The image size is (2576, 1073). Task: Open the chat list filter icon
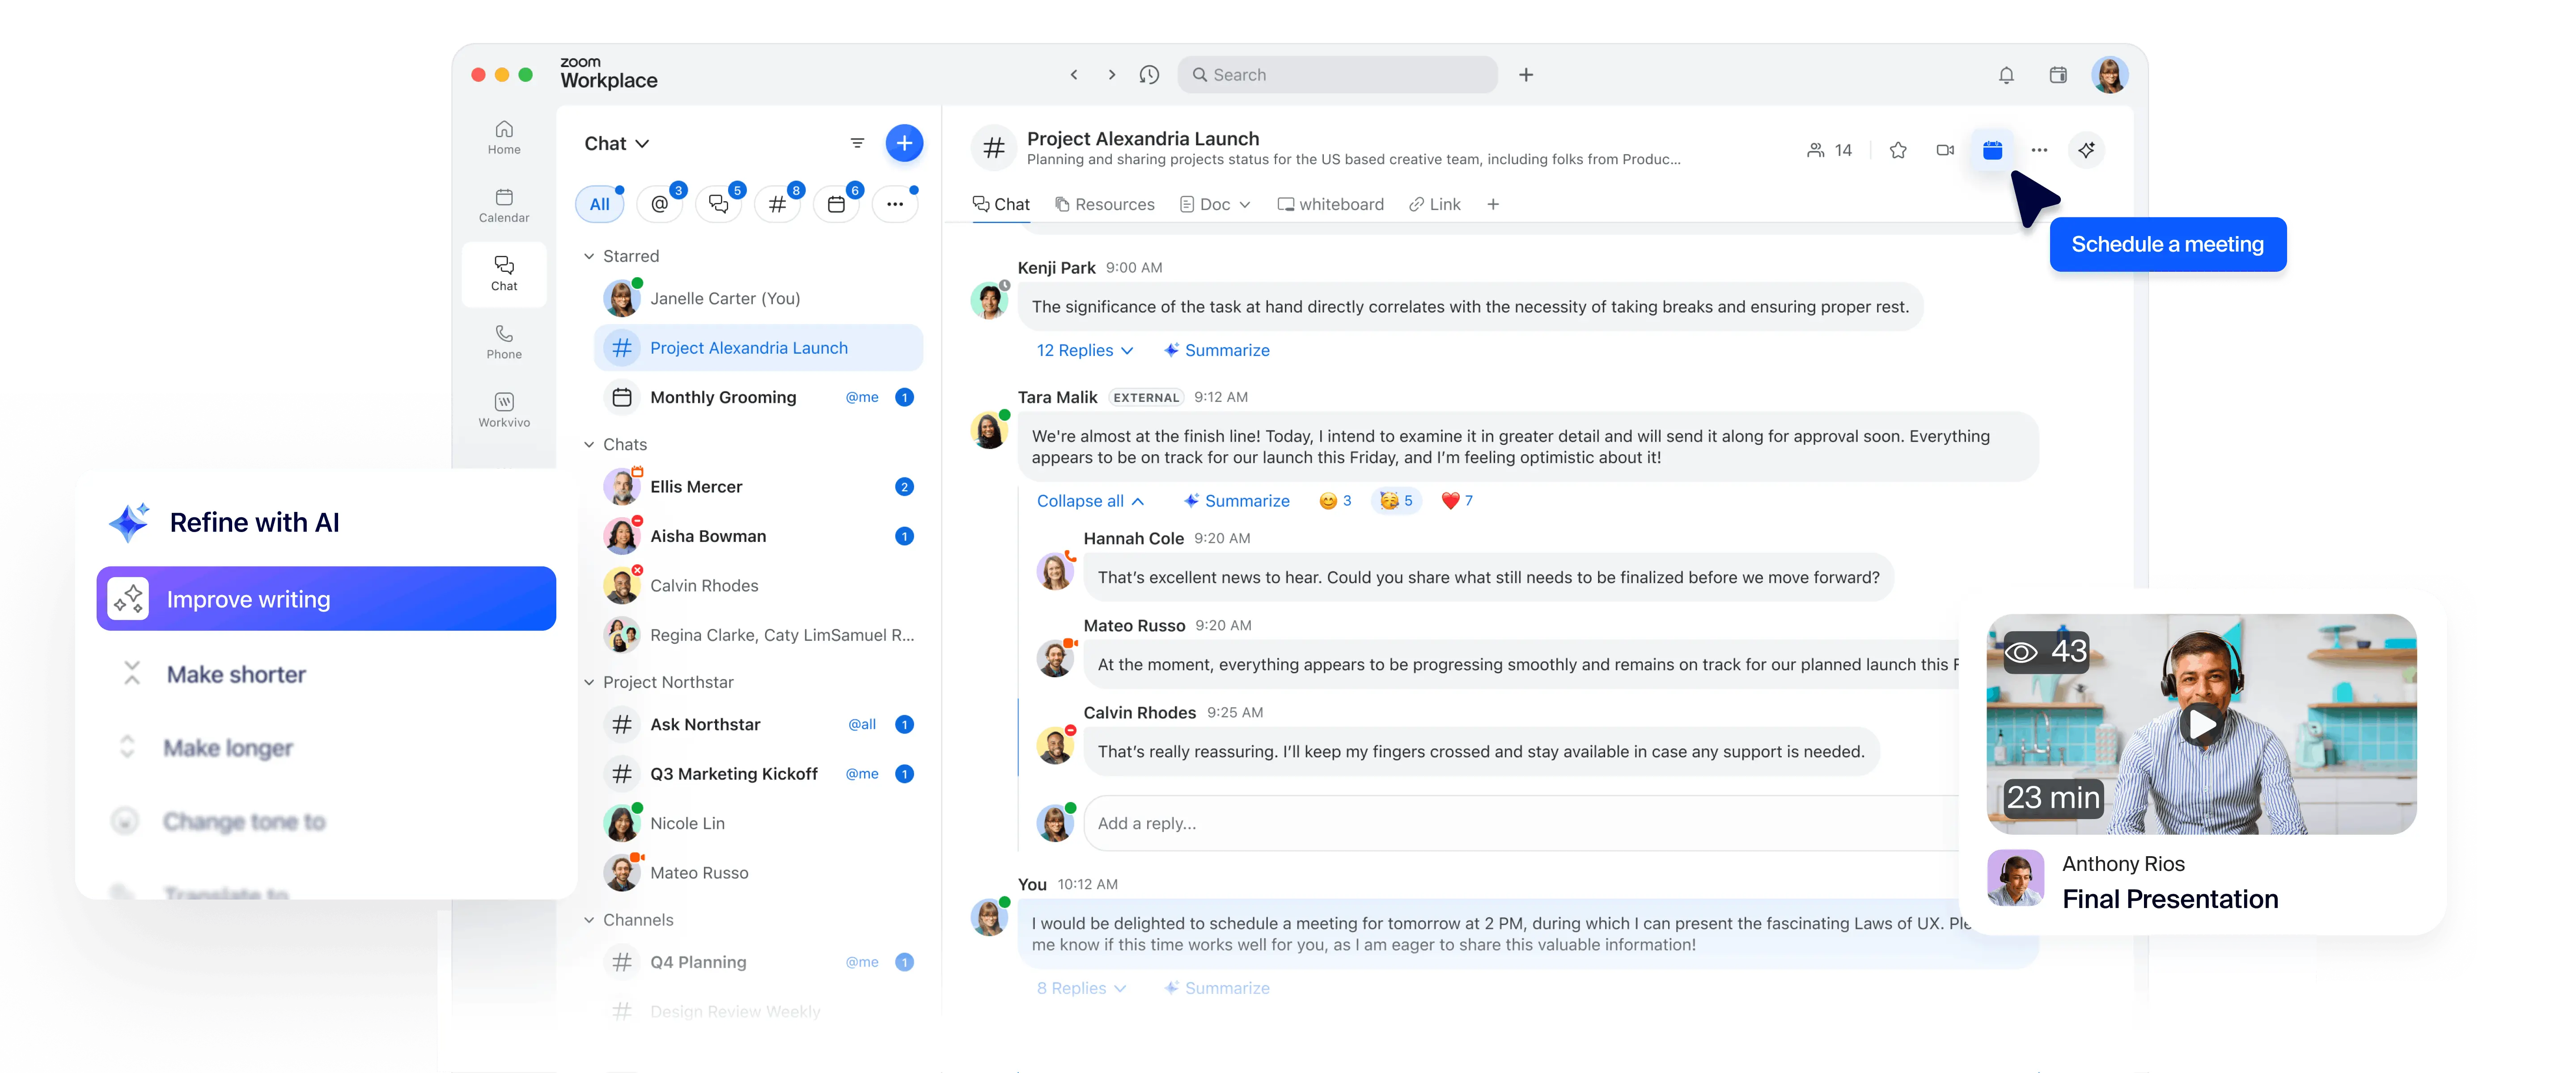(857, 144)
